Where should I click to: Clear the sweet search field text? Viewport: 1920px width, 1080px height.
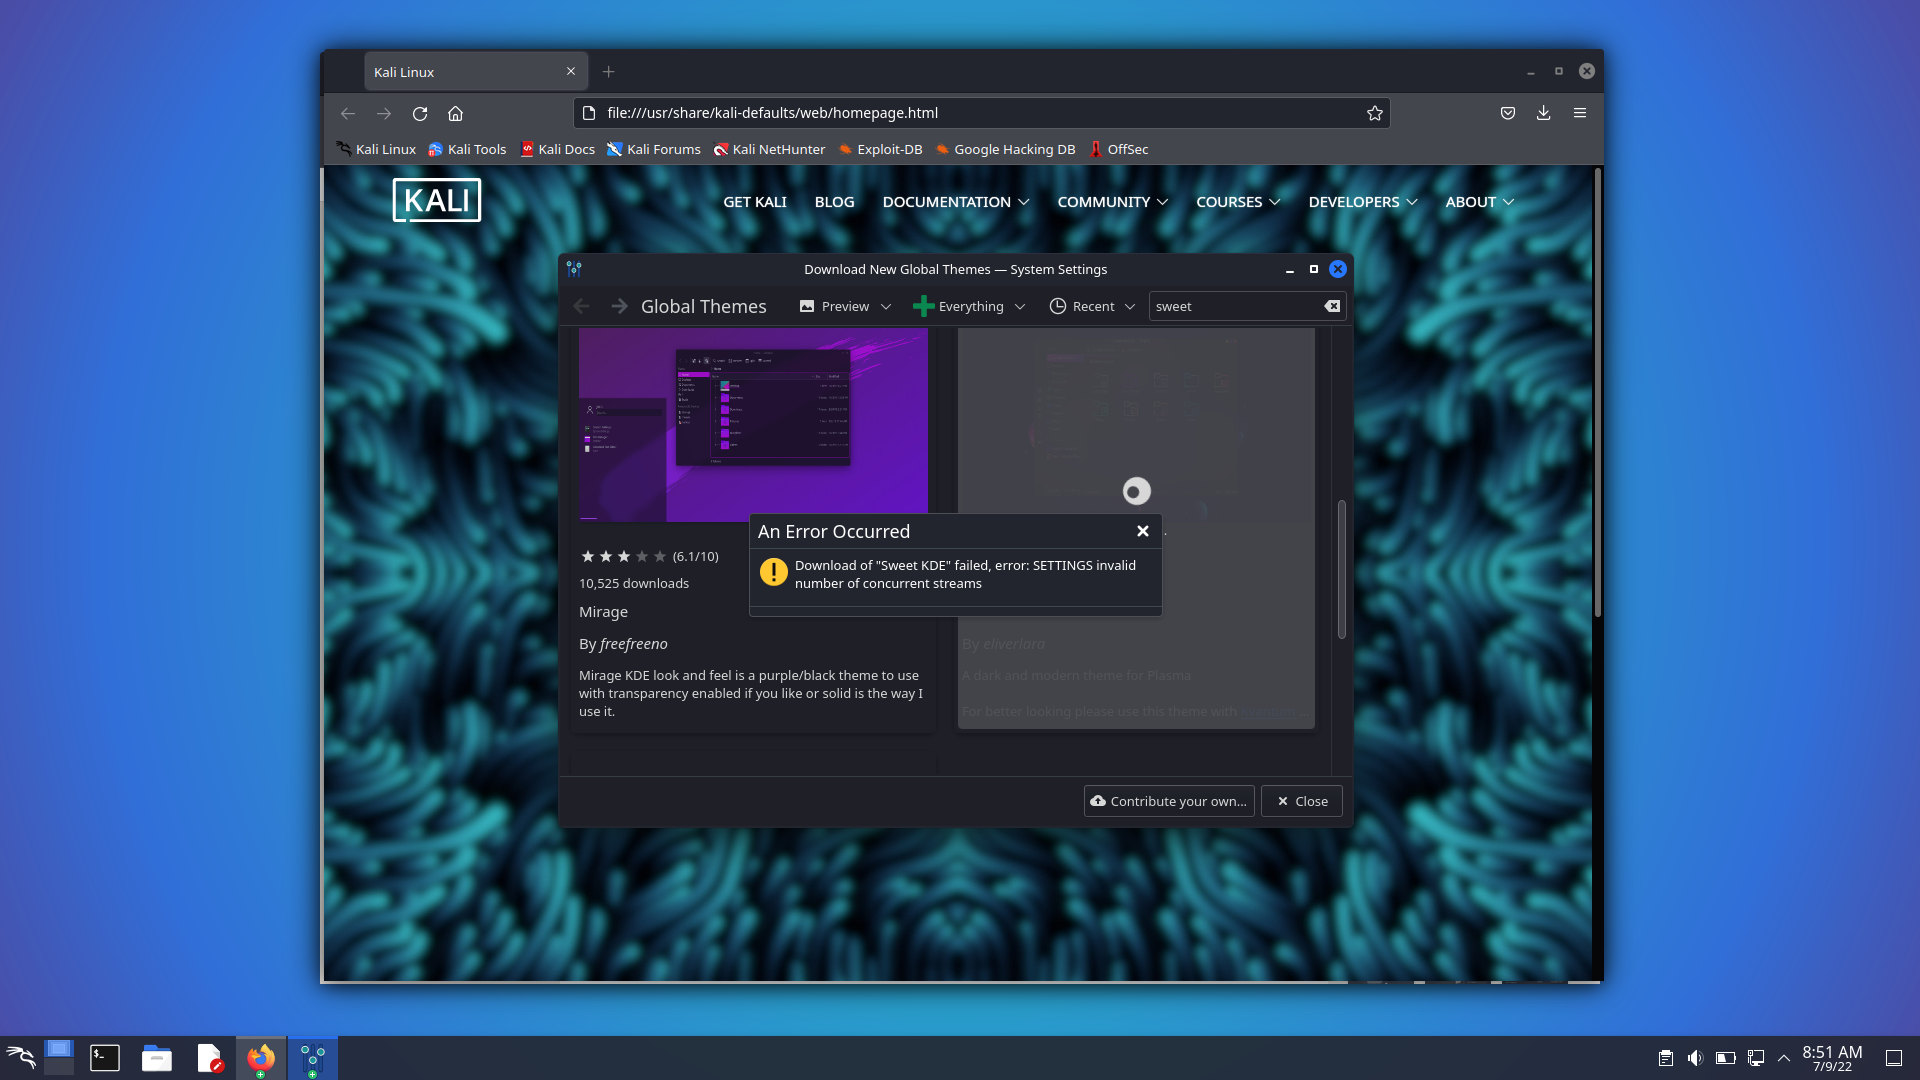pyautogui.click(x=1332, y=306)
